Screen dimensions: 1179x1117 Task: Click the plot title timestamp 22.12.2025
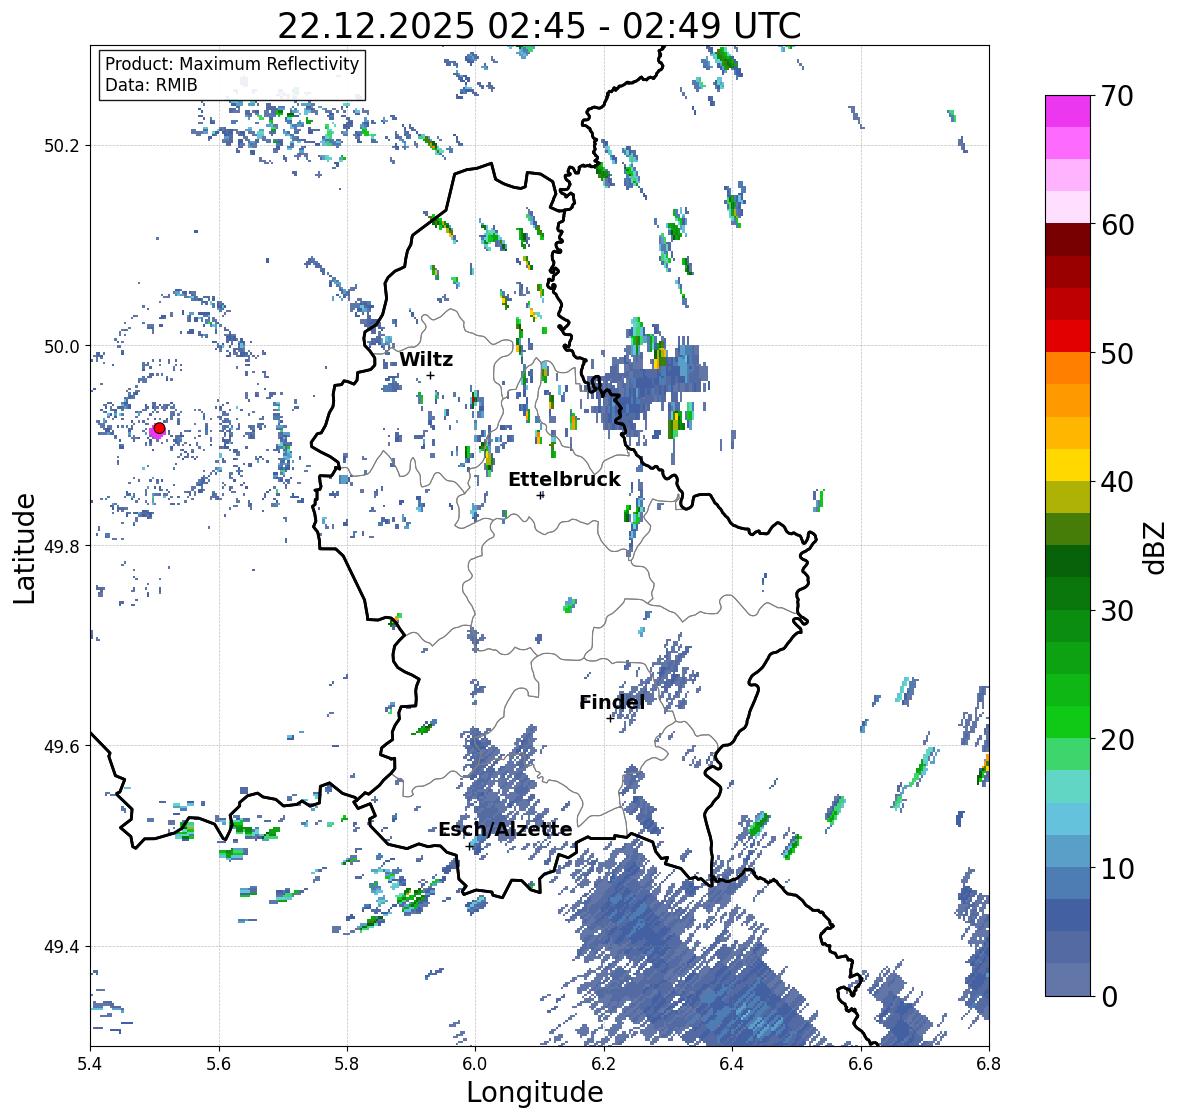(x=377, y=26)
